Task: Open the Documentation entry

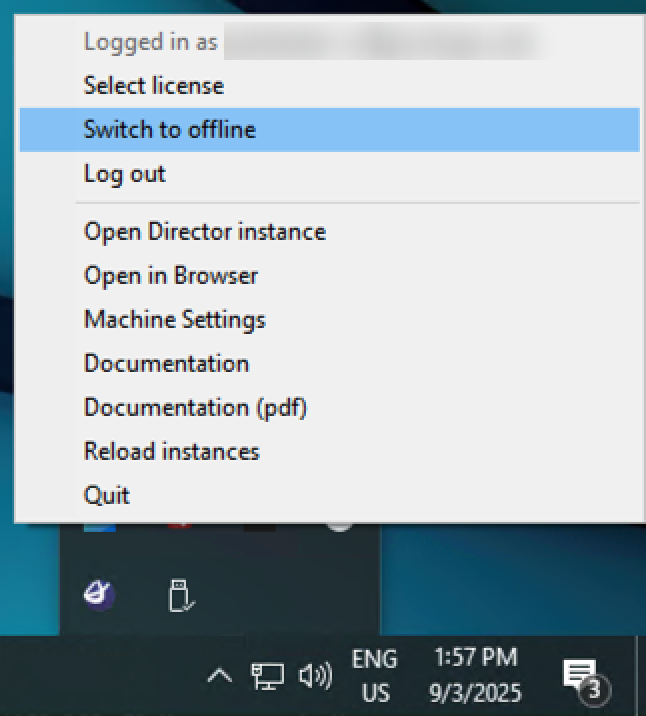Action: tap(166, 364)
